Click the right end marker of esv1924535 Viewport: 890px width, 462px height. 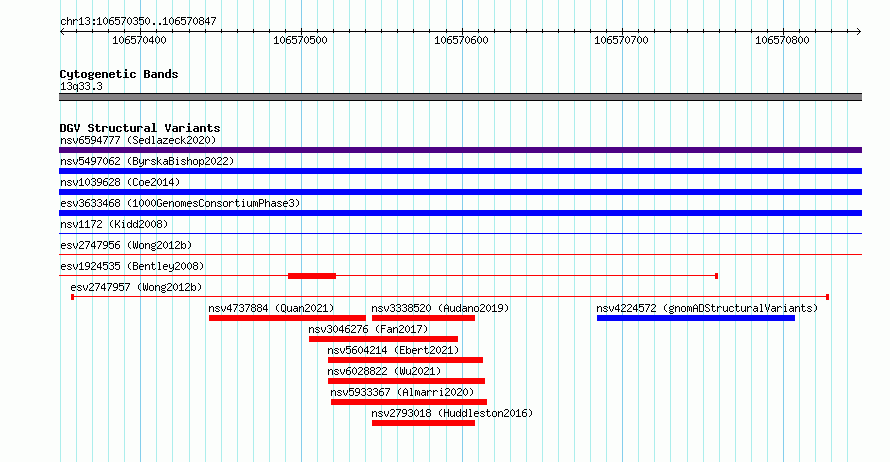tap(716, 276)
